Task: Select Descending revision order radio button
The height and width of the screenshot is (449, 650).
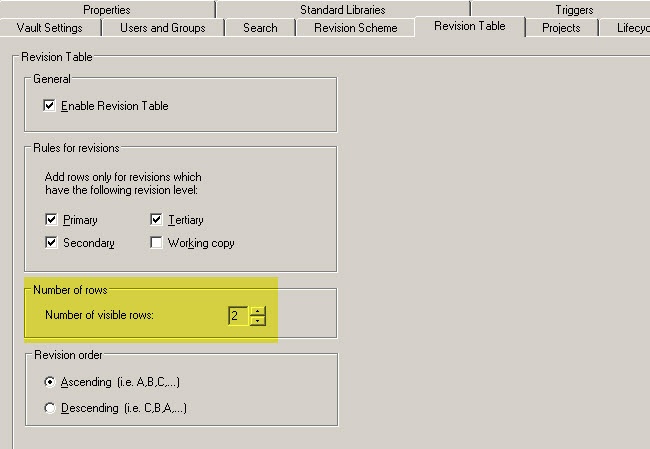Action: click(50, 408)
